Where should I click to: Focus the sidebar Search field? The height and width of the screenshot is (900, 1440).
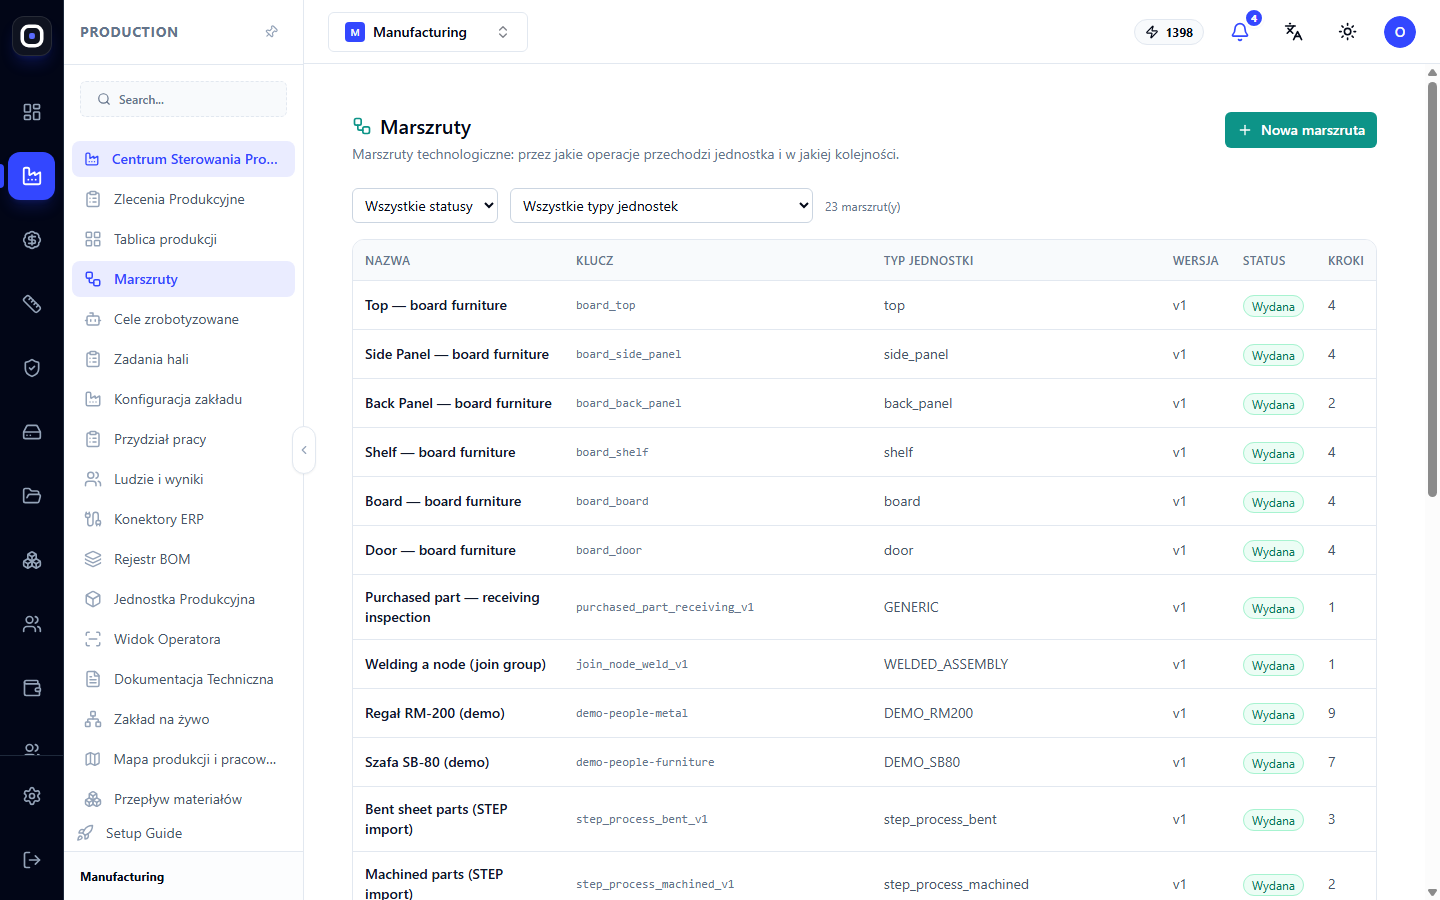pos(183,99)
